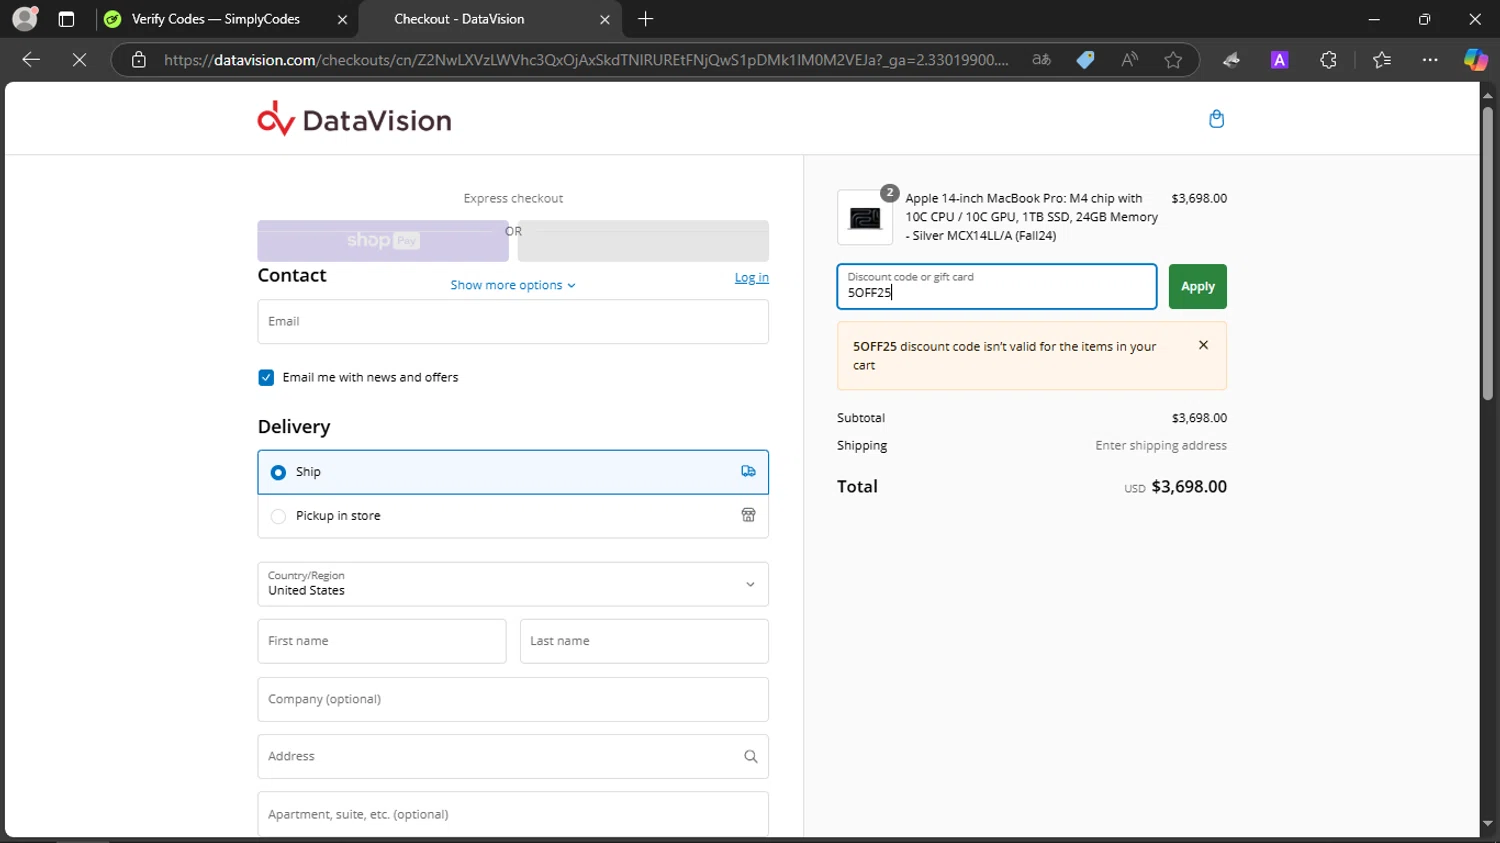Viewport: 1500px width, 843px height.
Task: View site information lock icon
Action: [139, 60]
